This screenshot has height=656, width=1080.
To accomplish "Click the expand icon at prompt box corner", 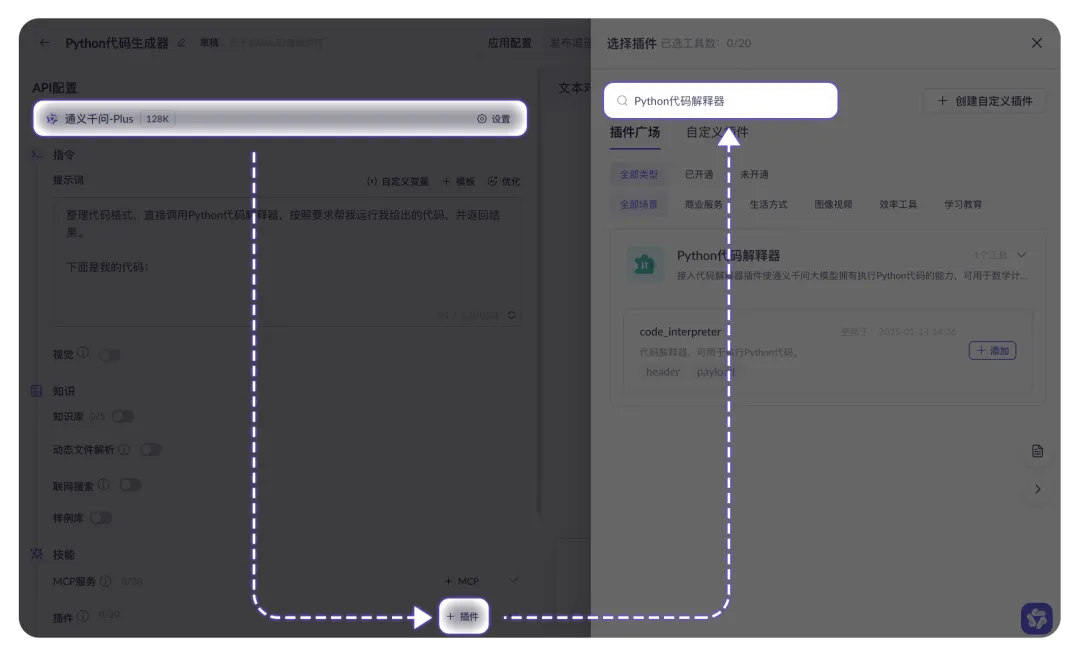I will click(x=512, y=315).
